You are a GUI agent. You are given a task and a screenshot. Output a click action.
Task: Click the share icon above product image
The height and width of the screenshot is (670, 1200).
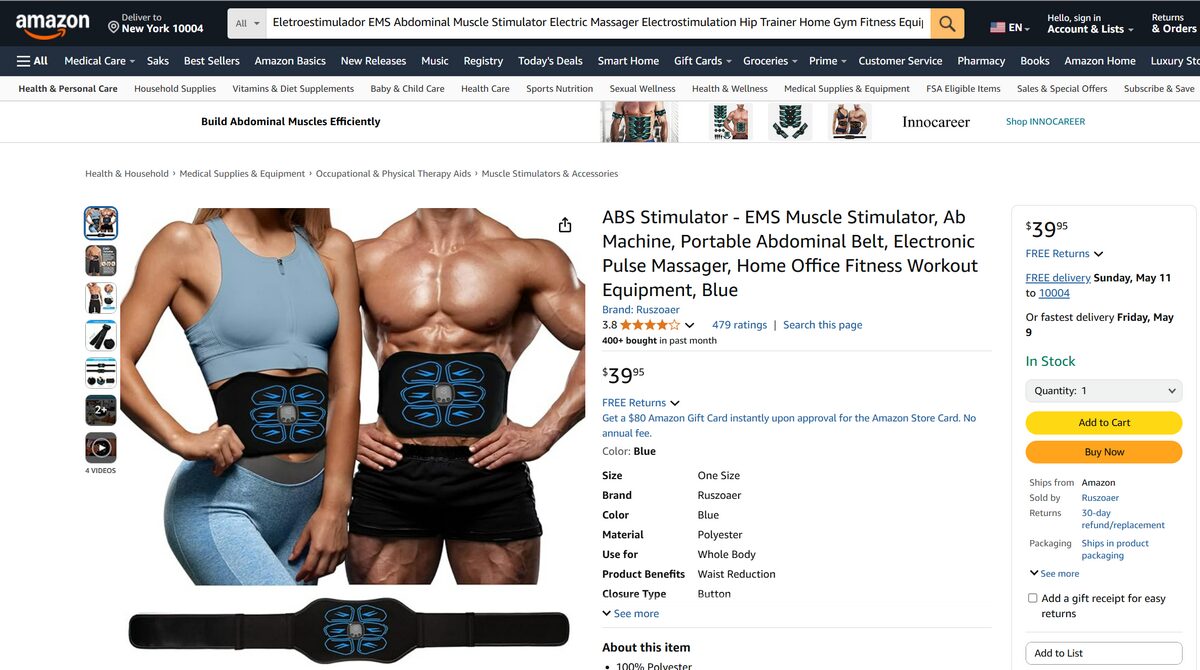[565, 225]
